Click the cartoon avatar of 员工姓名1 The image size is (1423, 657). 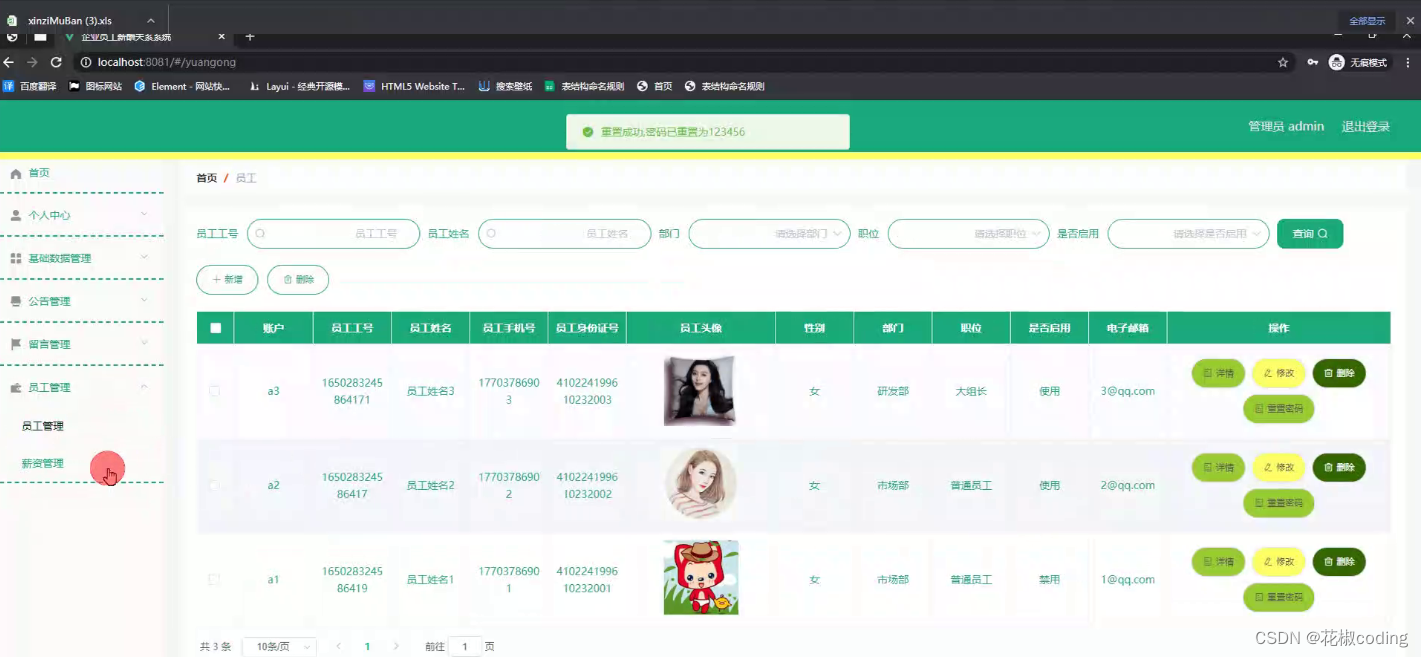(701, 577)
